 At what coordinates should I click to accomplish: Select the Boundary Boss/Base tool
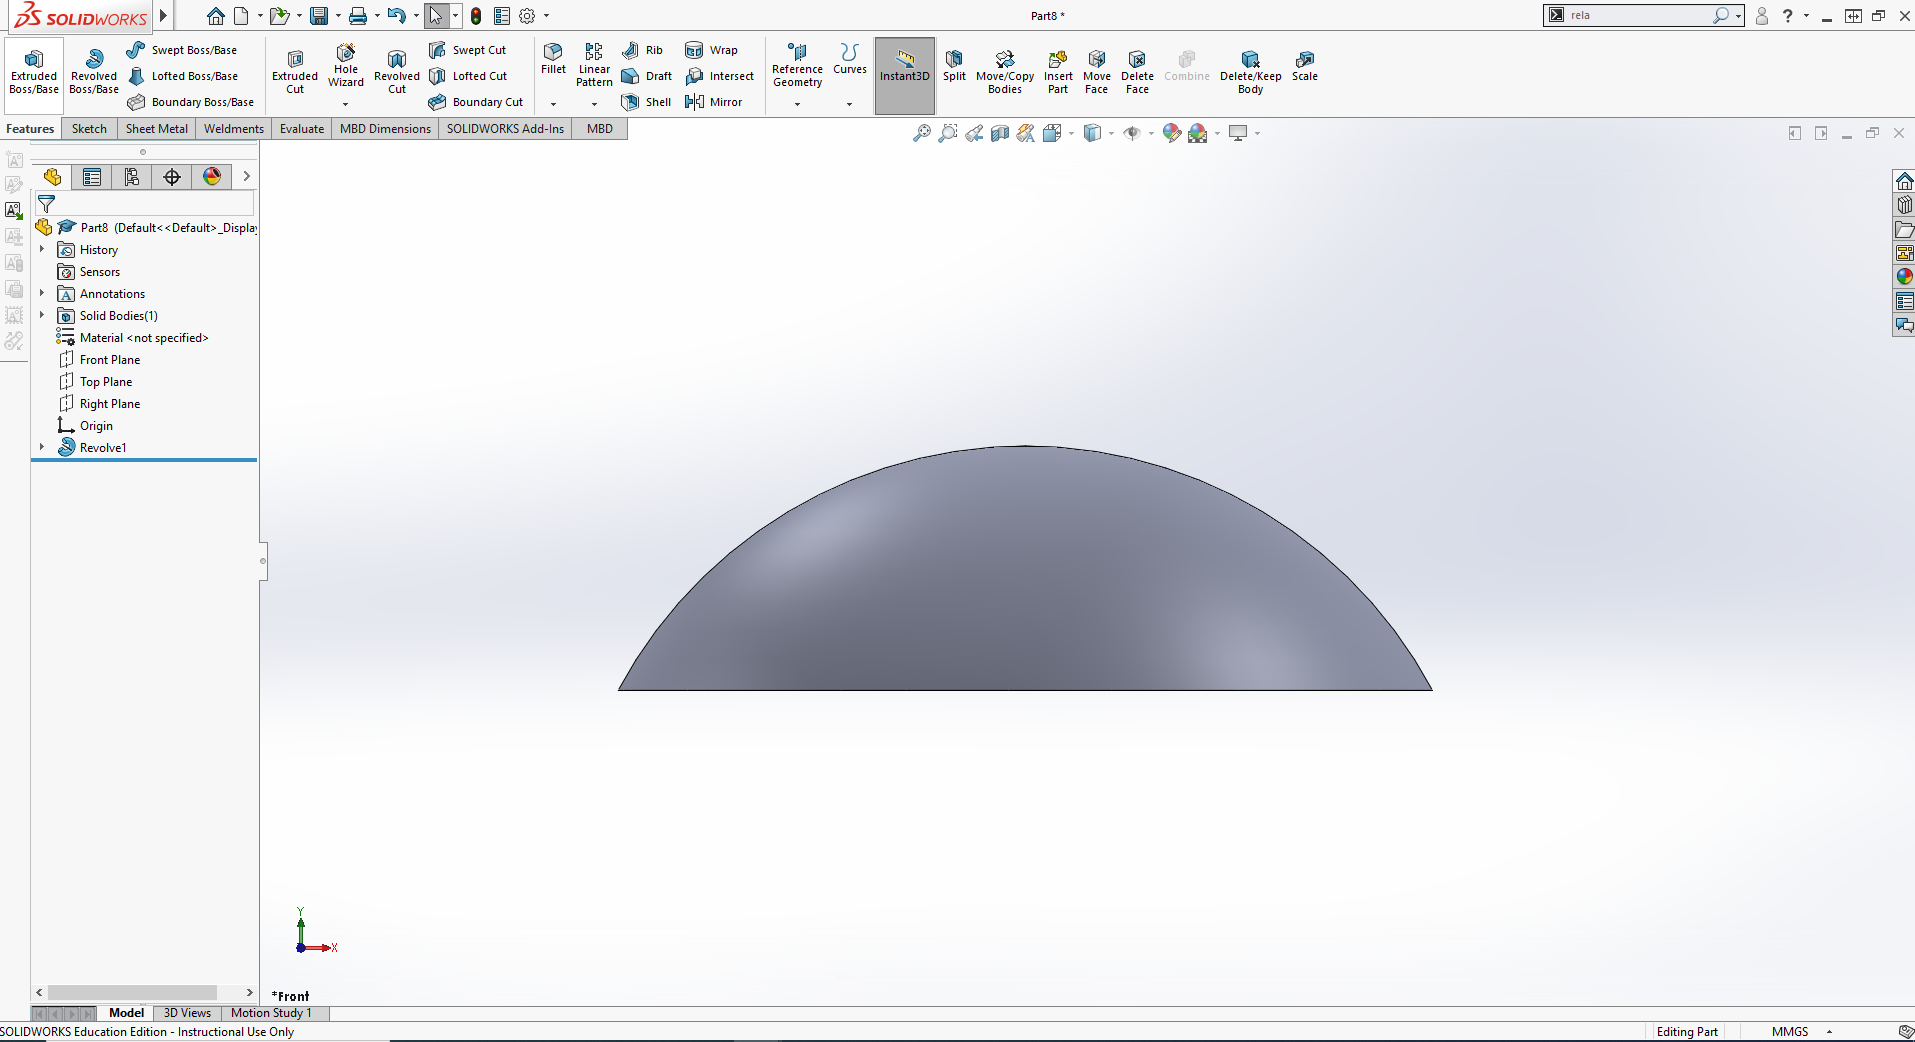click(190, 102)
